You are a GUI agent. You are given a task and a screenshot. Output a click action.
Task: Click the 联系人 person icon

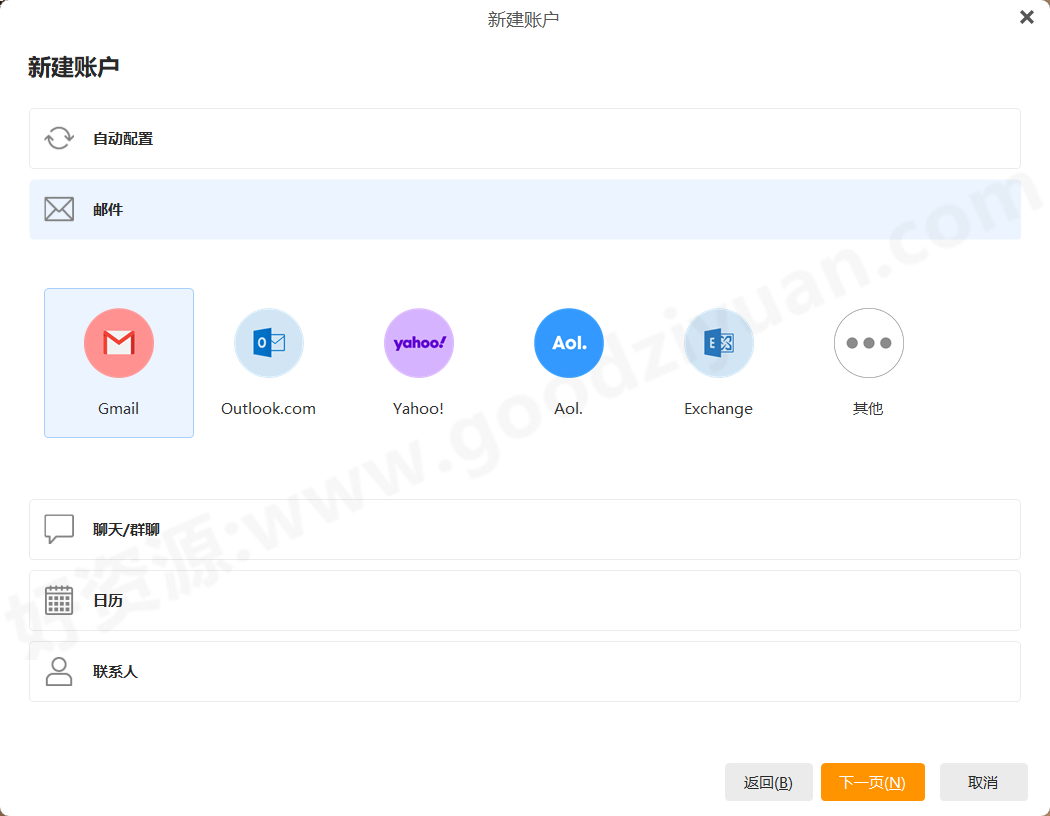click(x=59, y=671)
